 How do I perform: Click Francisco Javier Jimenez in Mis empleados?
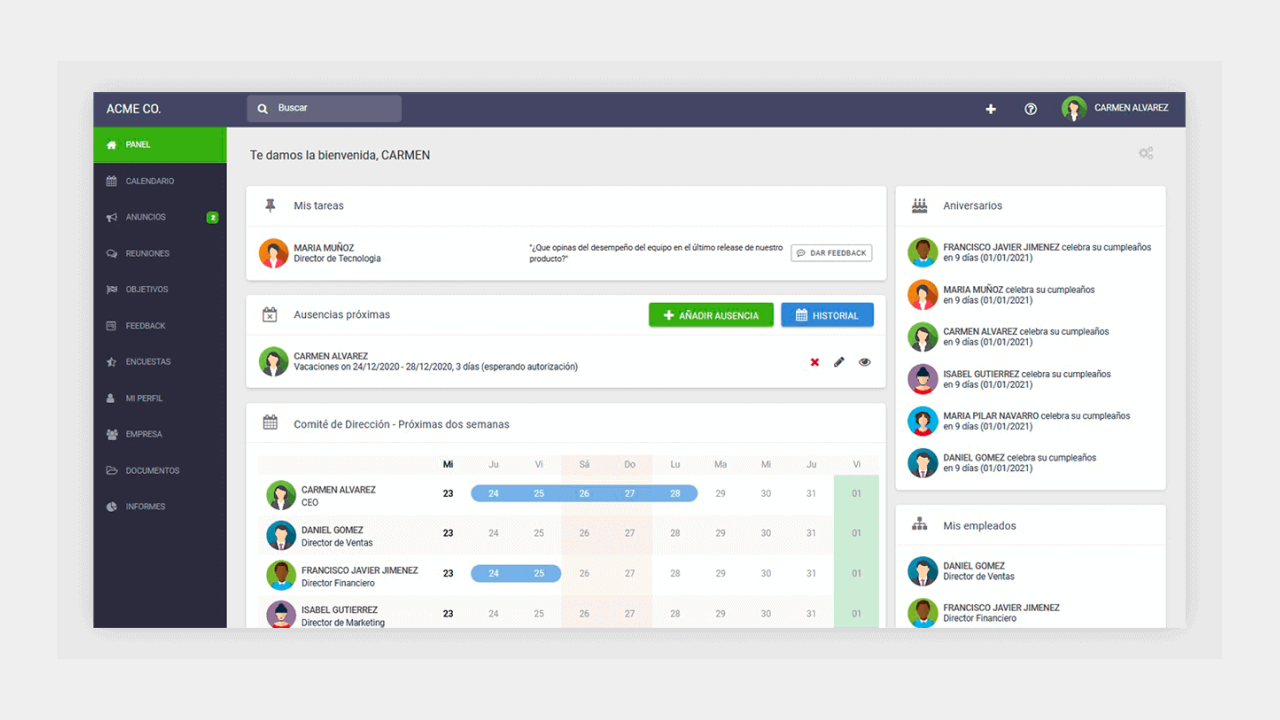[1001, 607]
